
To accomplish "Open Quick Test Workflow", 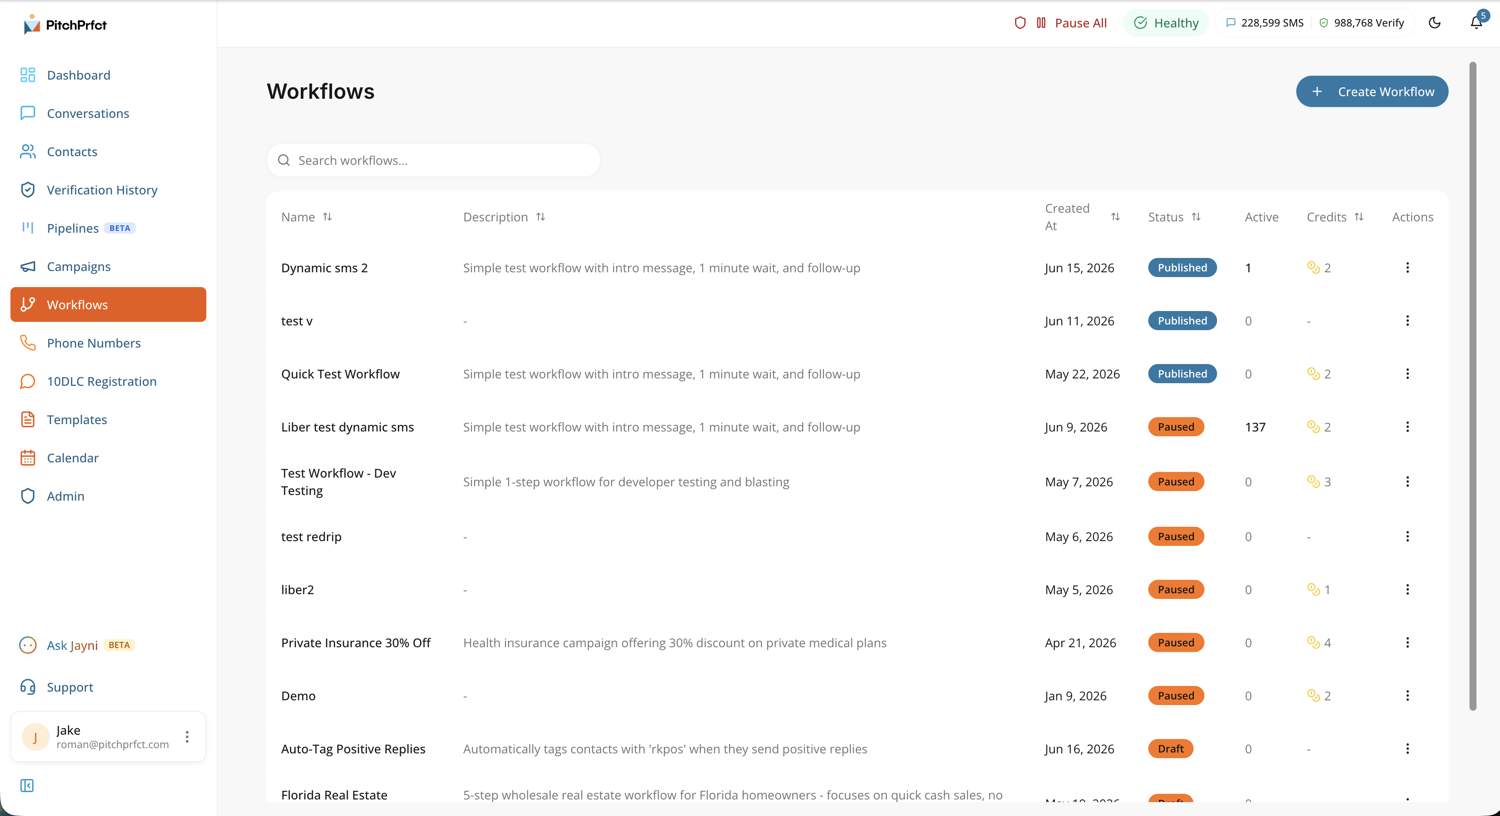I will point(340,374).
